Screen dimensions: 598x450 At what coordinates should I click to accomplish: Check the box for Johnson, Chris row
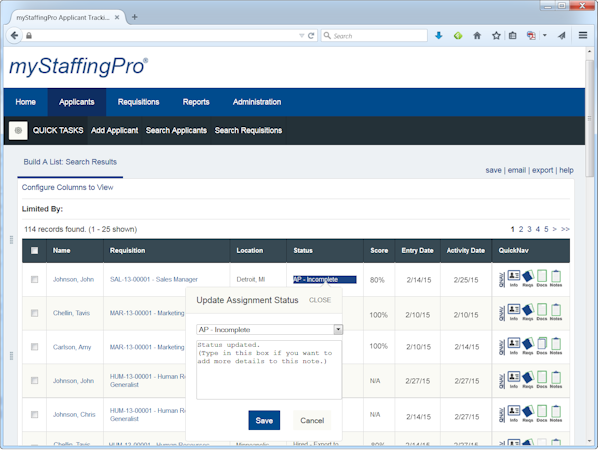click(x=34, y=415)
